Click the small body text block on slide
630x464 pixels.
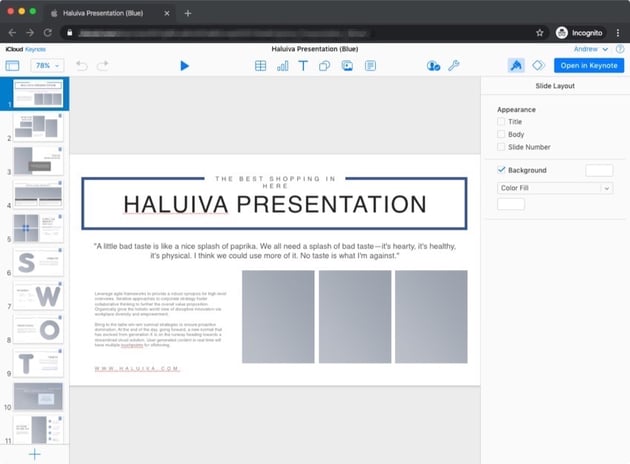[160, 319]
